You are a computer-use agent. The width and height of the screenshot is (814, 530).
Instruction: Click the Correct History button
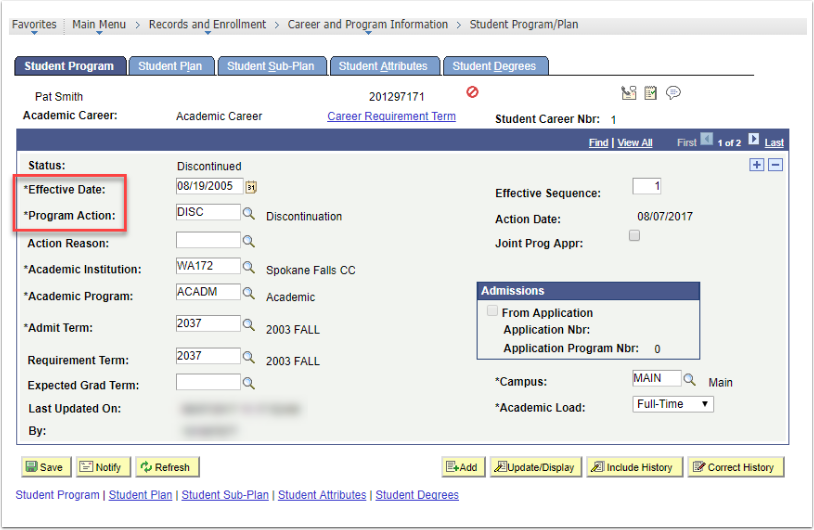point(735,467)
